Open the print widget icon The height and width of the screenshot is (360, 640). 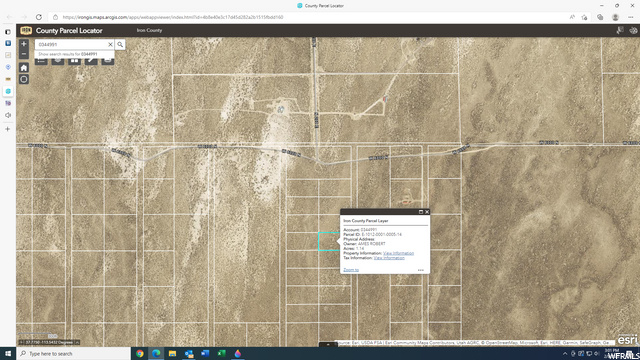(108, 61)
